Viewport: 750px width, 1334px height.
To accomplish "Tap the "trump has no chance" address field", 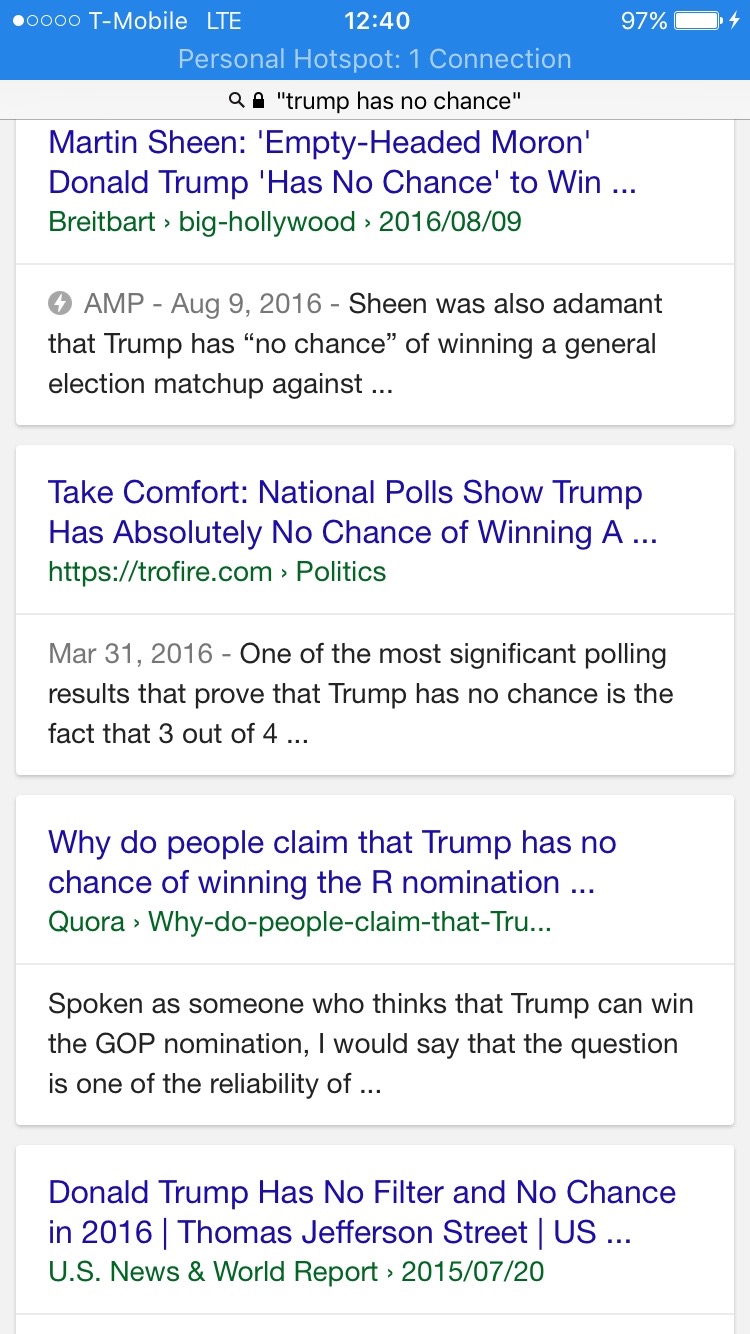I will 398,100.
